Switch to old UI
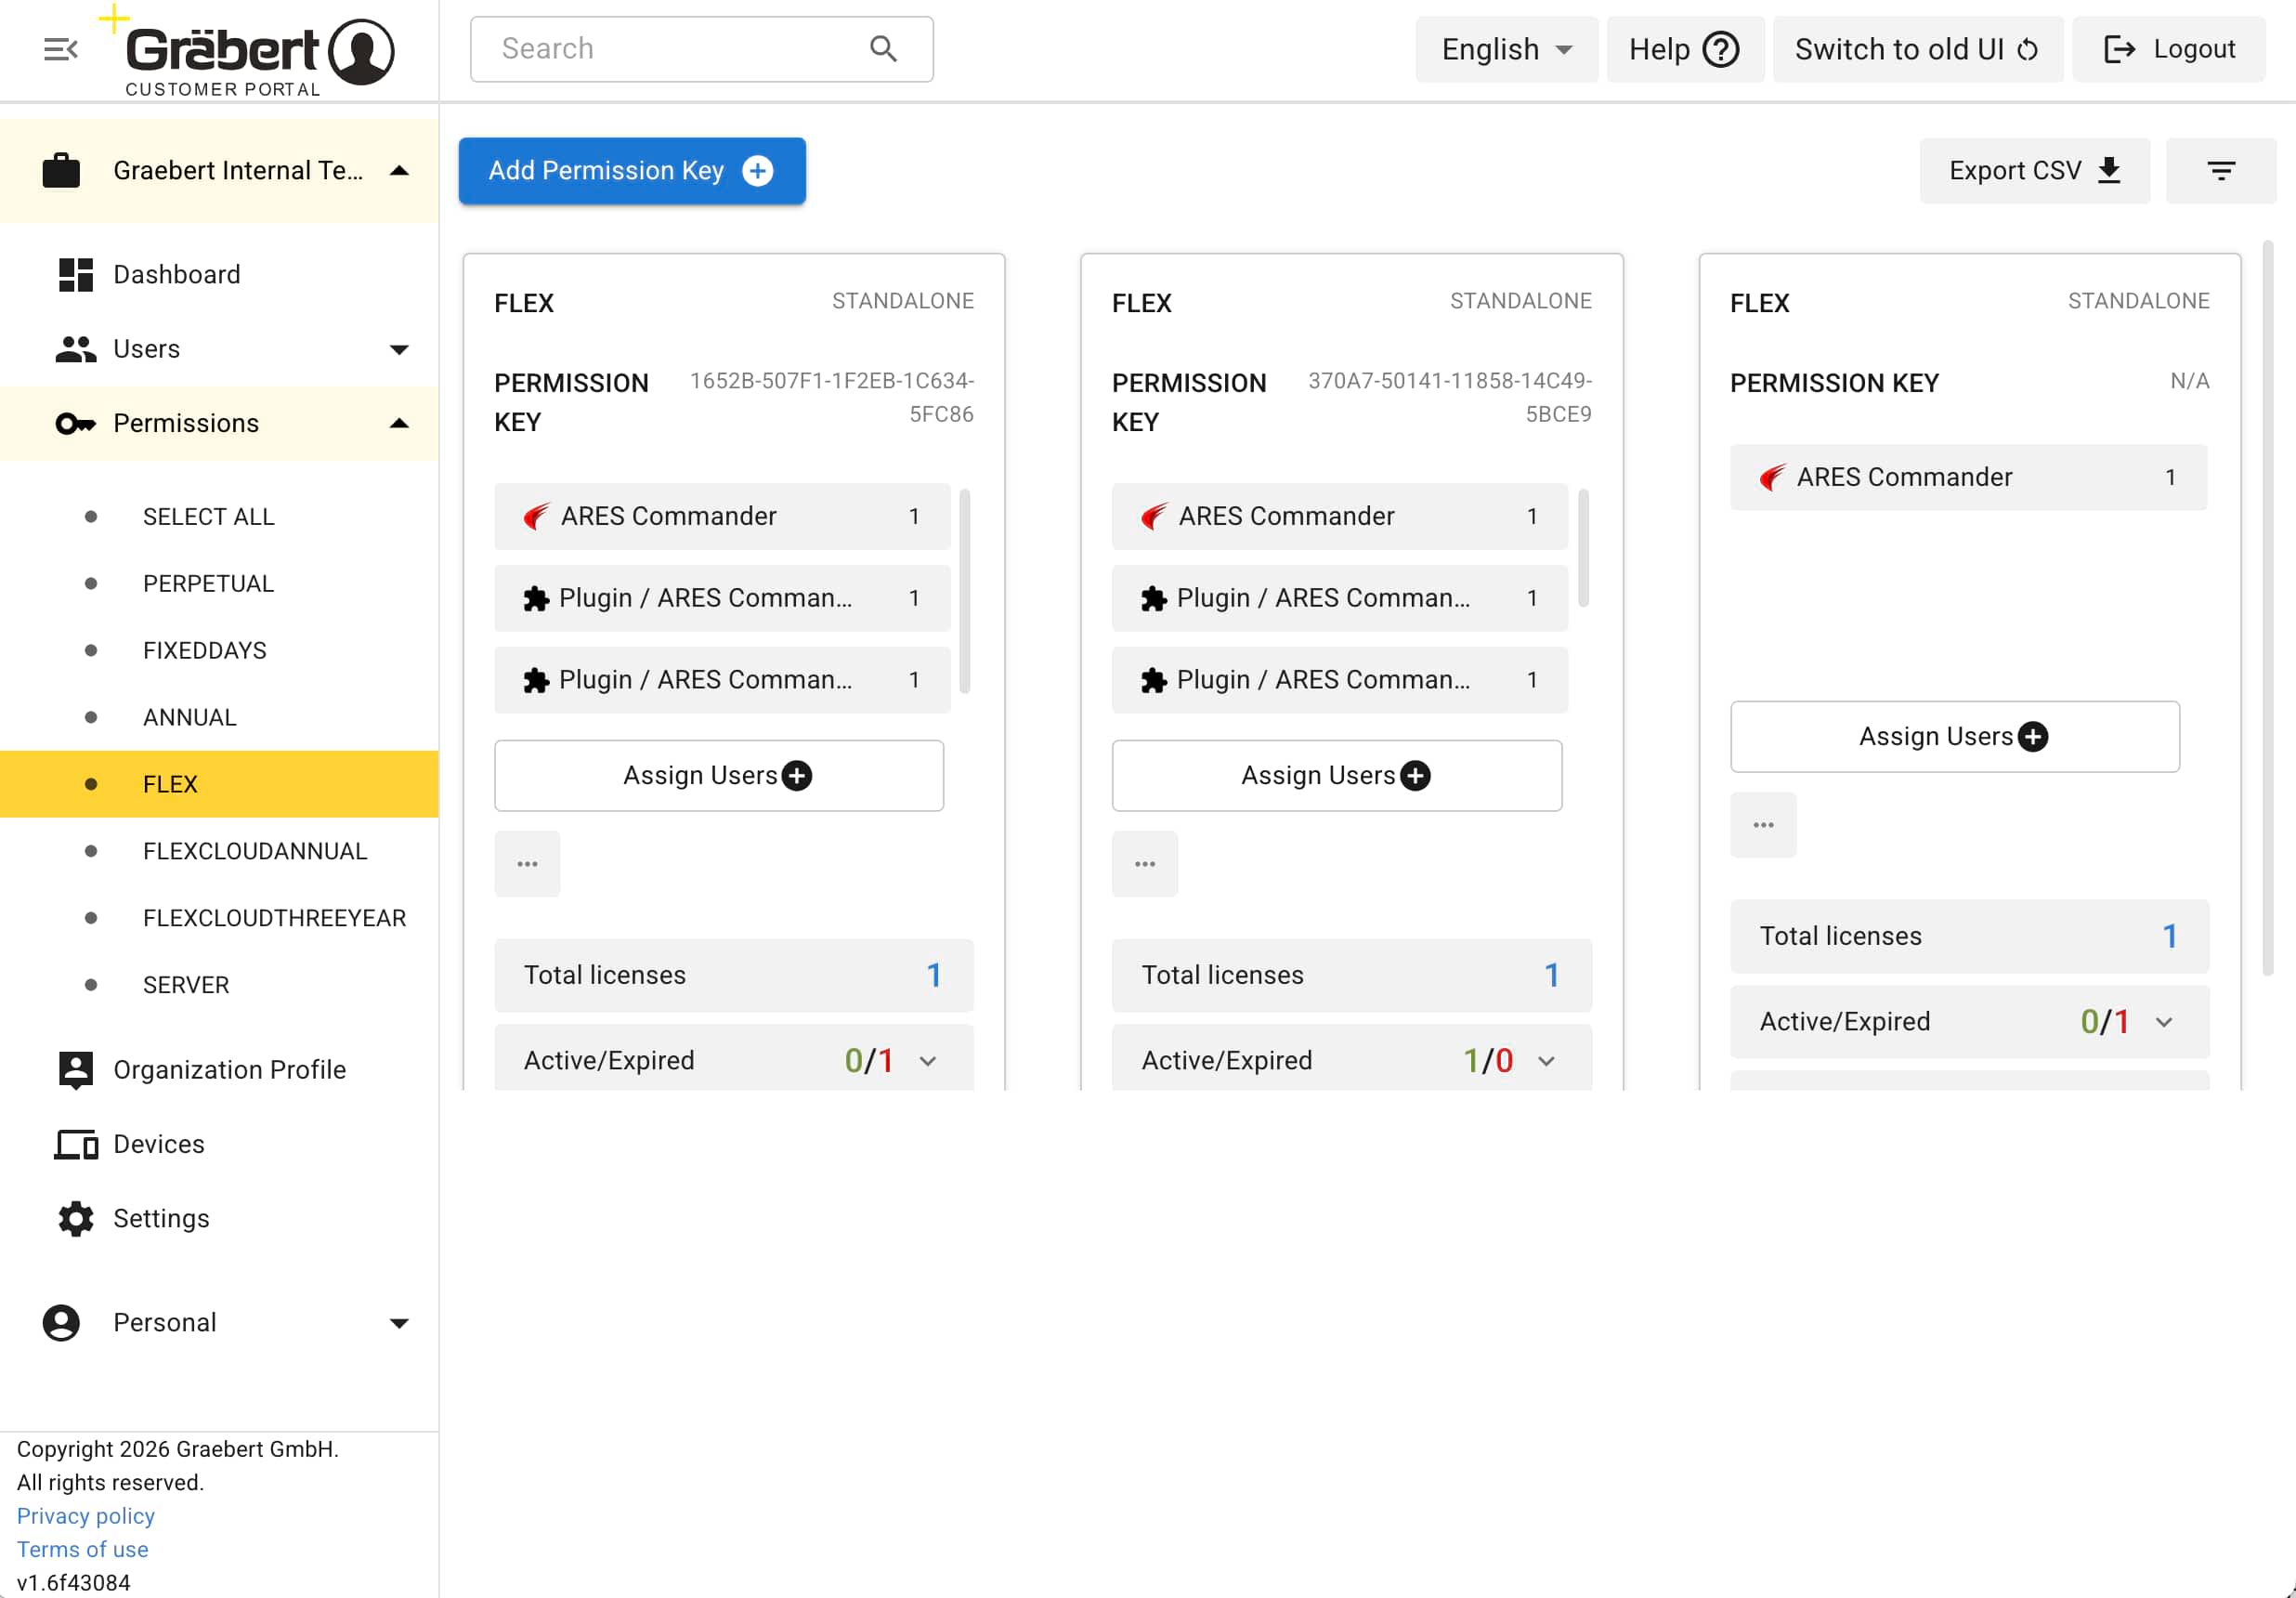The image size is (2296, 1598). [1915, 49]
